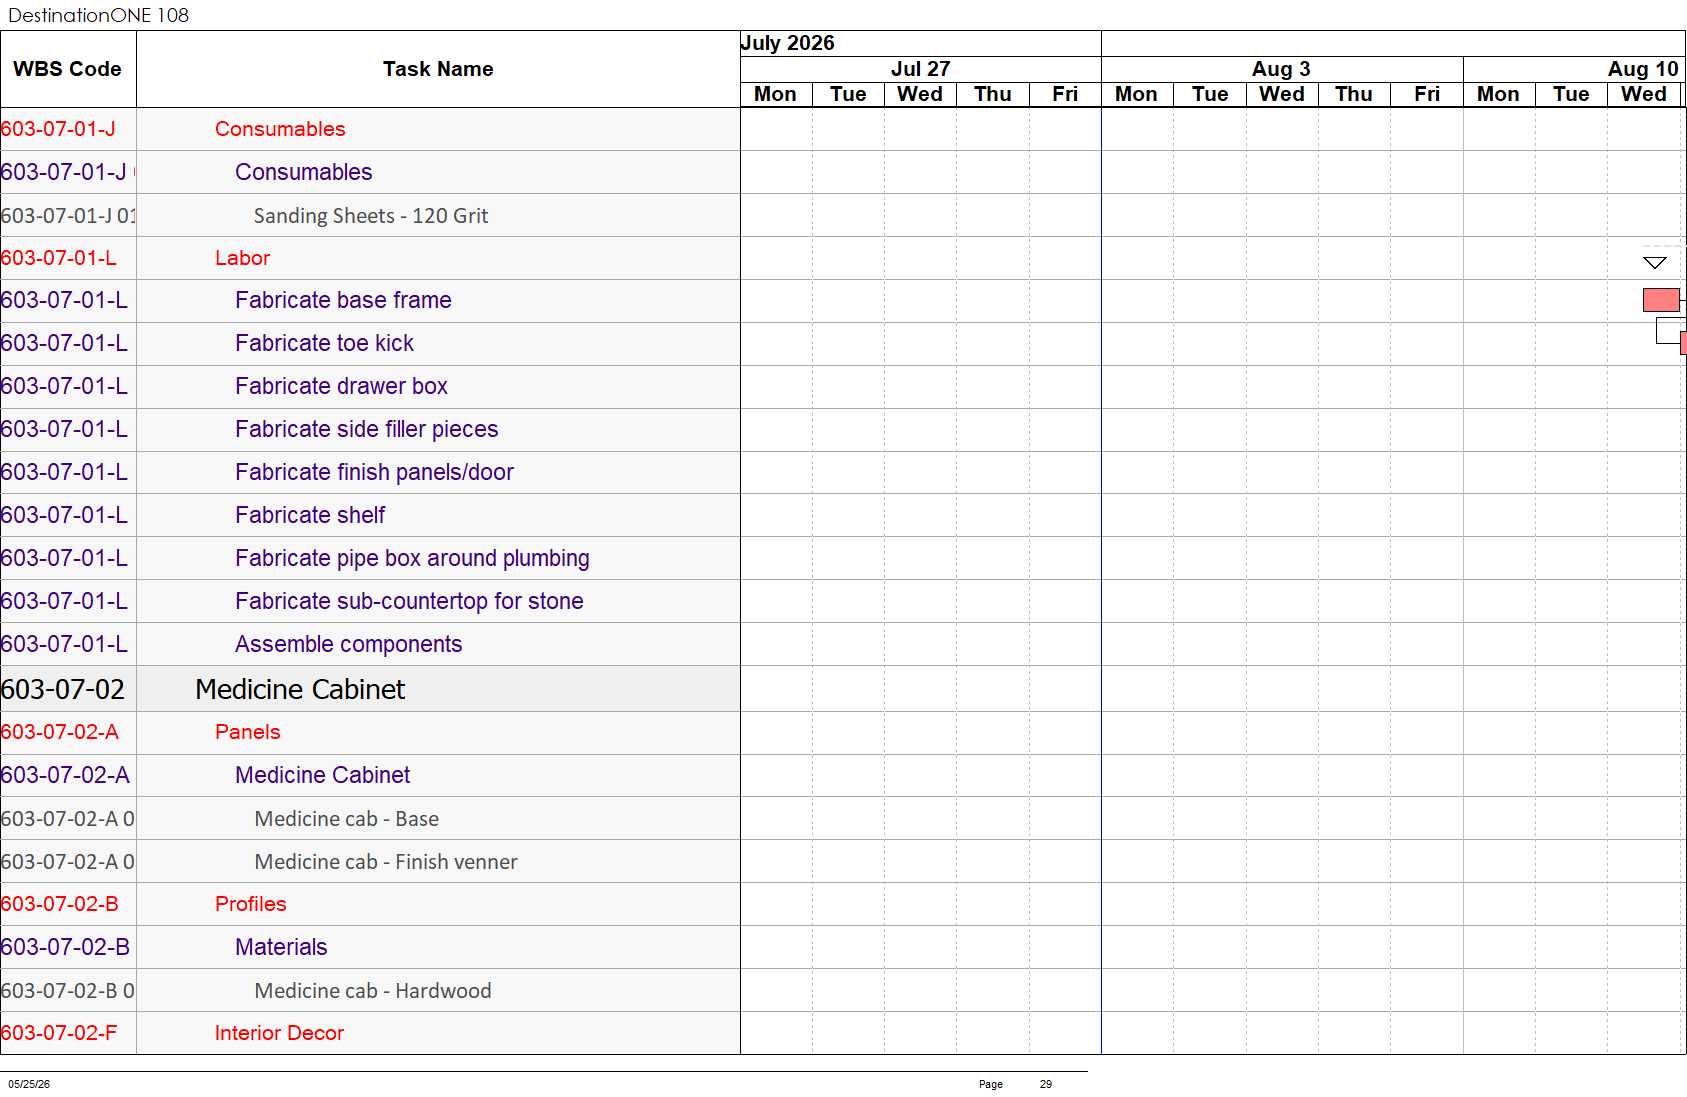Click the July 2026 month header
The height and width of the screenshot is (1097, 1687).
[x=788, y=43]
